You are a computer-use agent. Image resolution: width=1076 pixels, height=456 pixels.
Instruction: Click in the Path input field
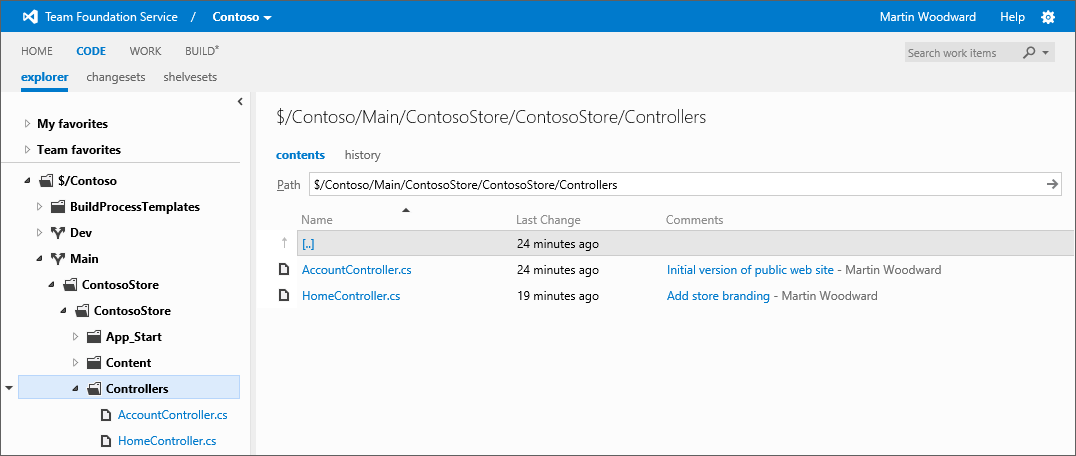point(676,184)
